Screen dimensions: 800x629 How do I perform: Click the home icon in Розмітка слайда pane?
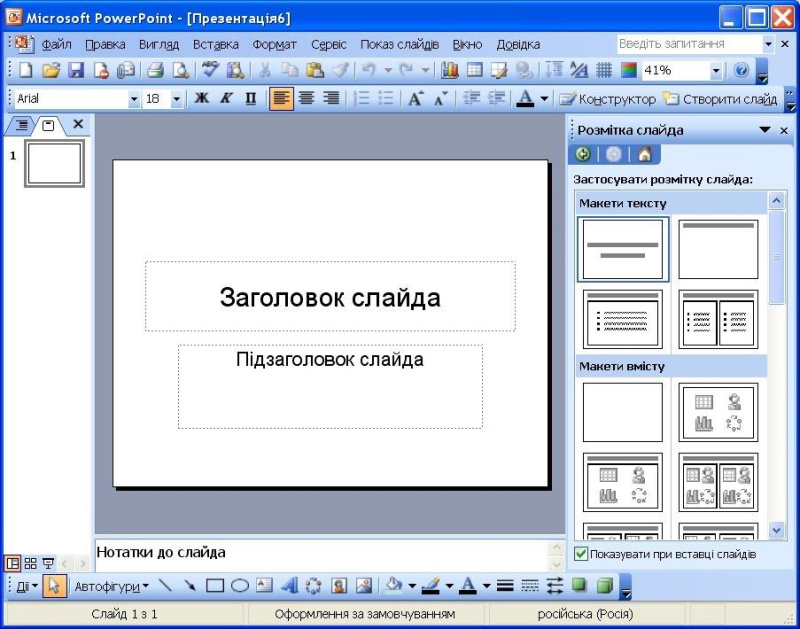click(644, 154)
